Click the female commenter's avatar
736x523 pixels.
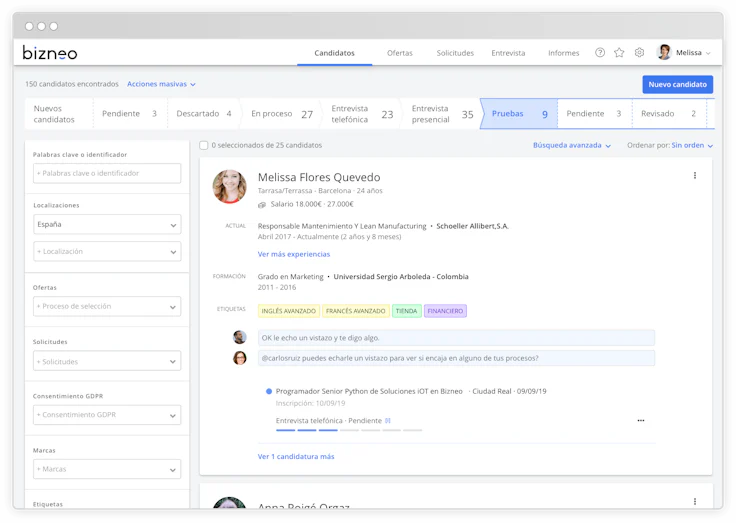coord(240,358)
